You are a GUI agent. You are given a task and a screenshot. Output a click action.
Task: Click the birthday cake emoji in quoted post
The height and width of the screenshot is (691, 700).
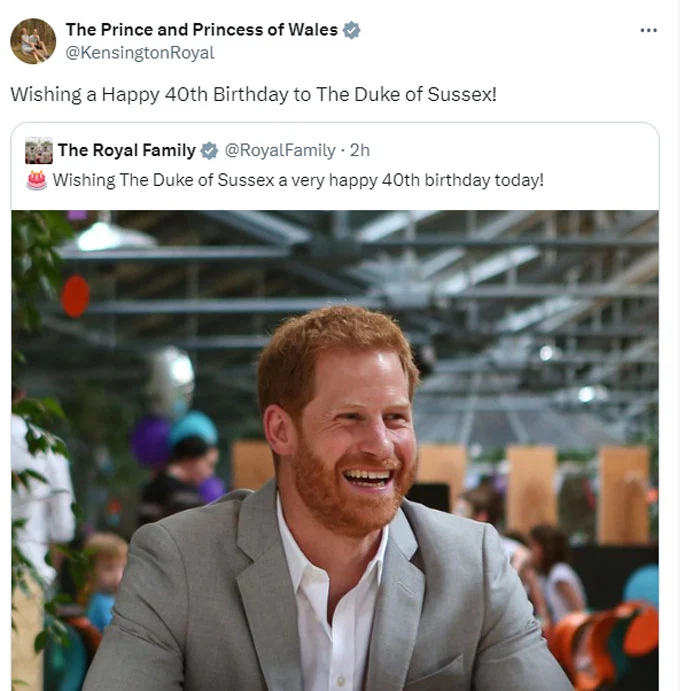tap(37, 180)
